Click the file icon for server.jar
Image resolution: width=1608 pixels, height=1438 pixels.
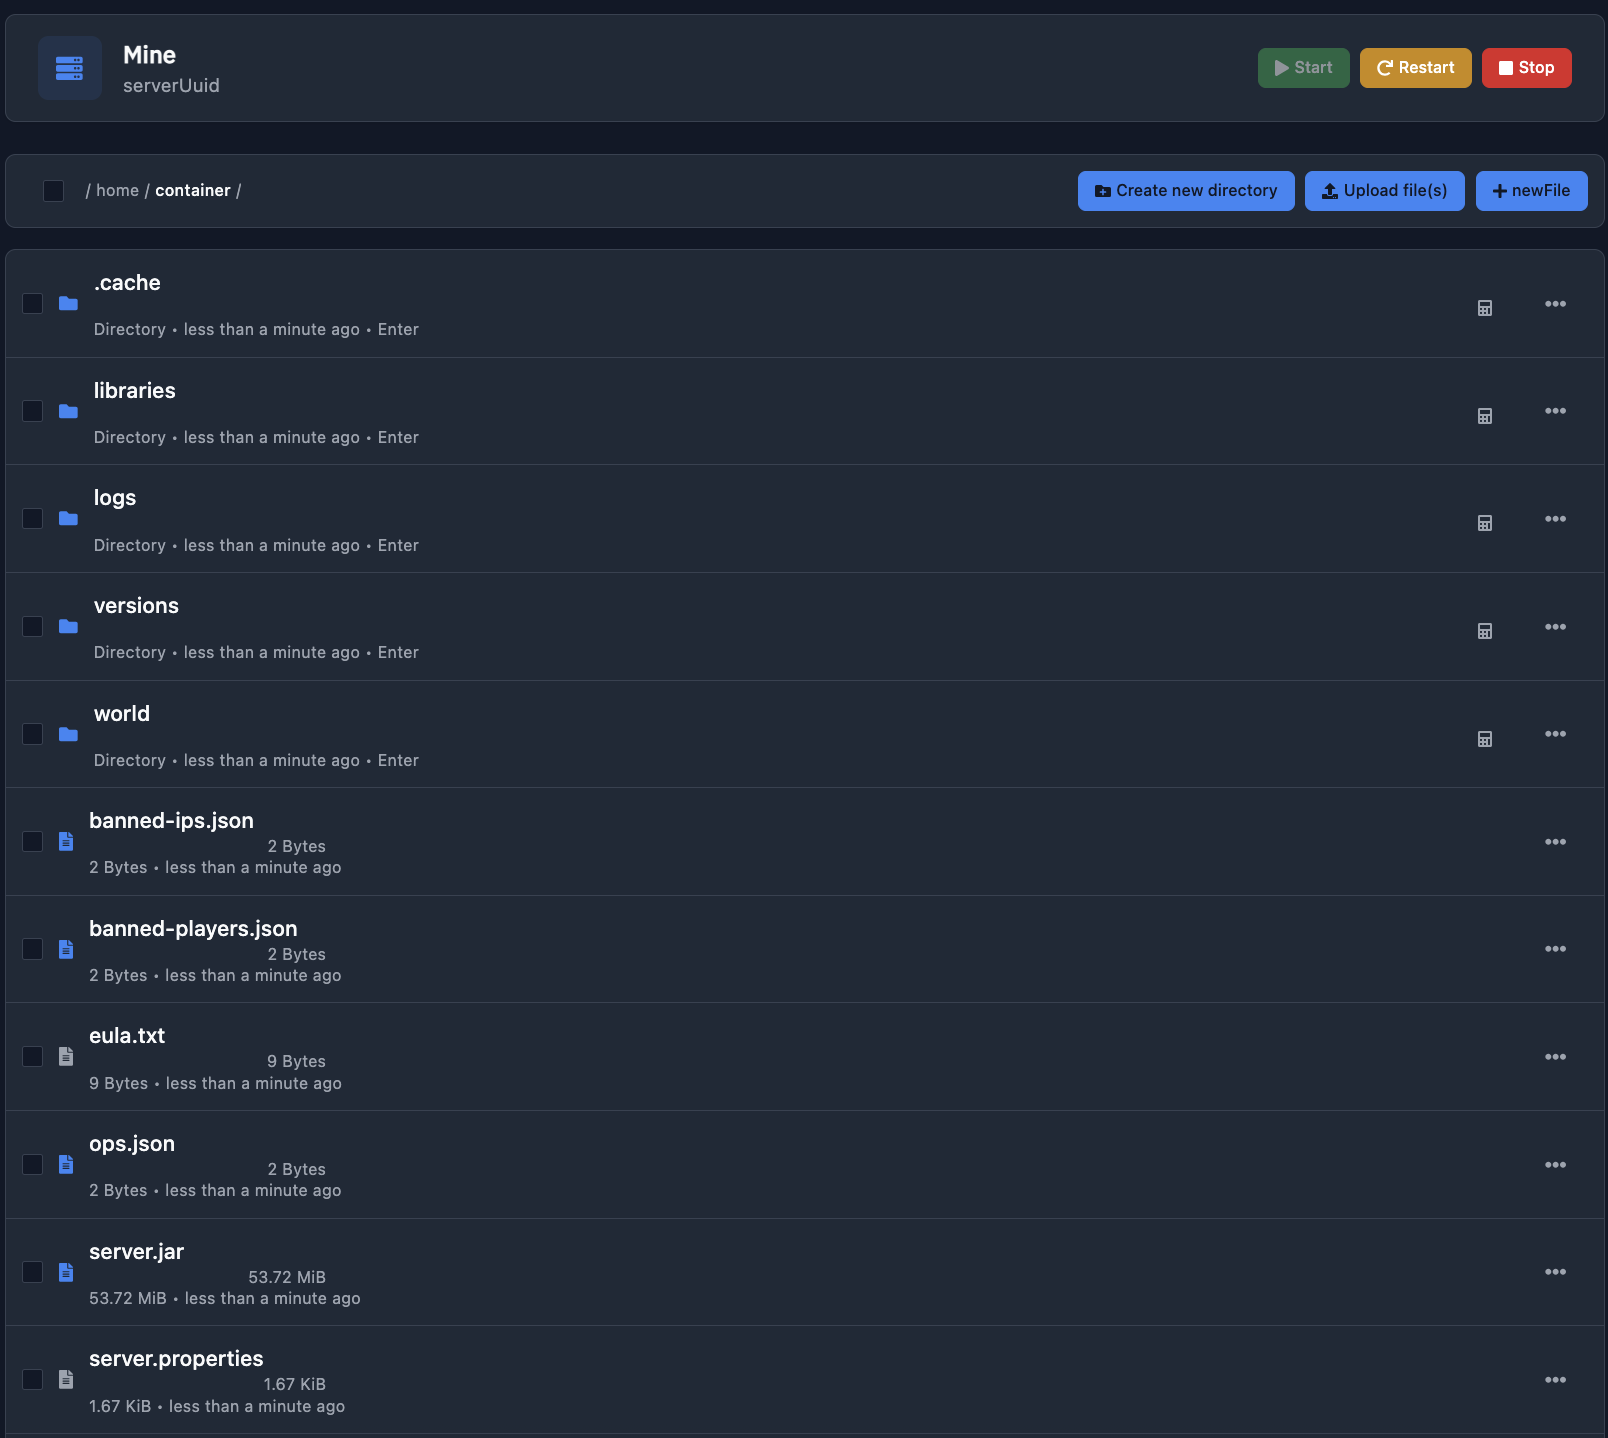66,1272
